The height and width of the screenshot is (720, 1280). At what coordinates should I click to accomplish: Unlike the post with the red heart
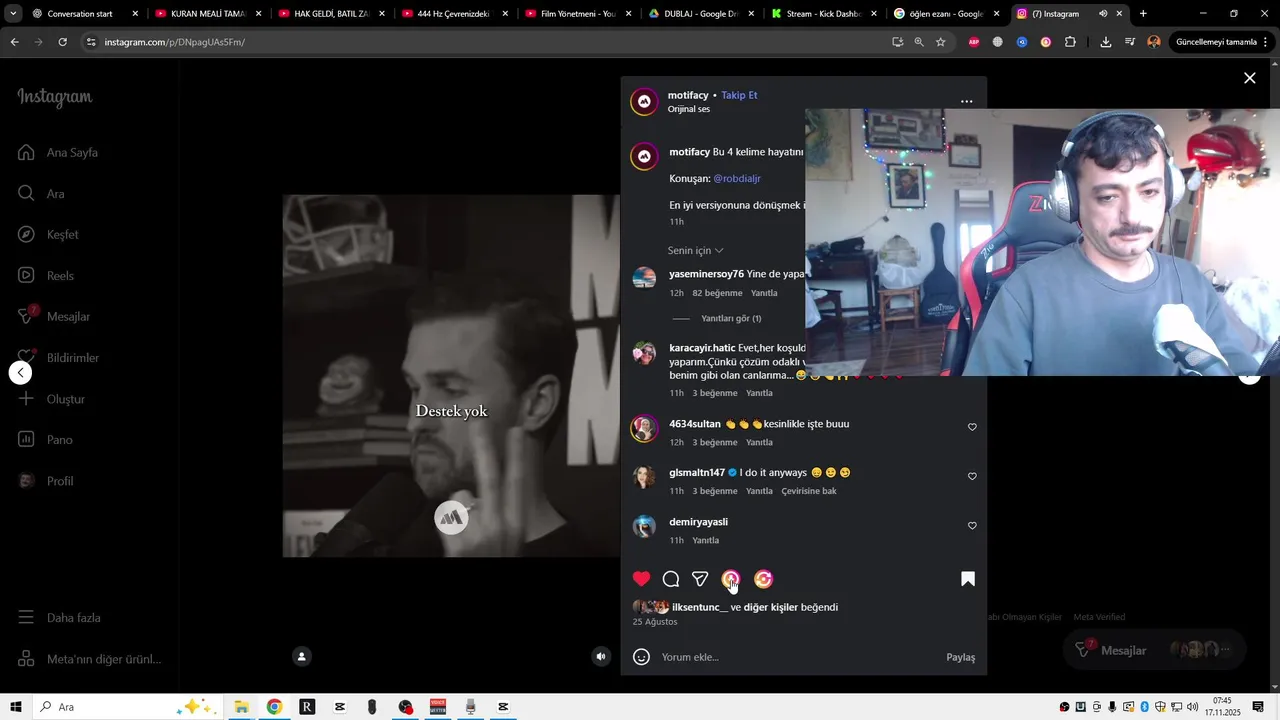pyautogui.click(x=642, y=579)
